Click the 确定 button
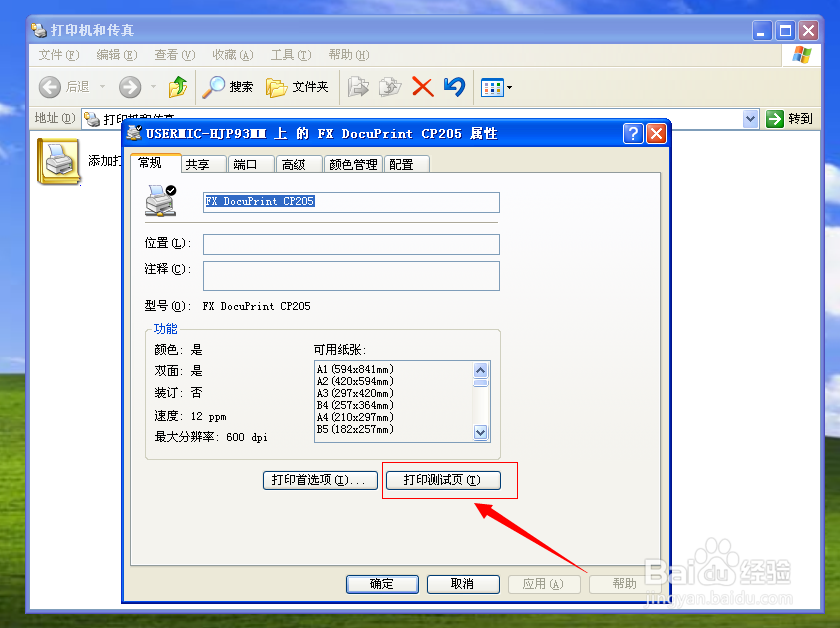Image resolution: width=840 pixels, height=628 pixels. tap(382, 584)
